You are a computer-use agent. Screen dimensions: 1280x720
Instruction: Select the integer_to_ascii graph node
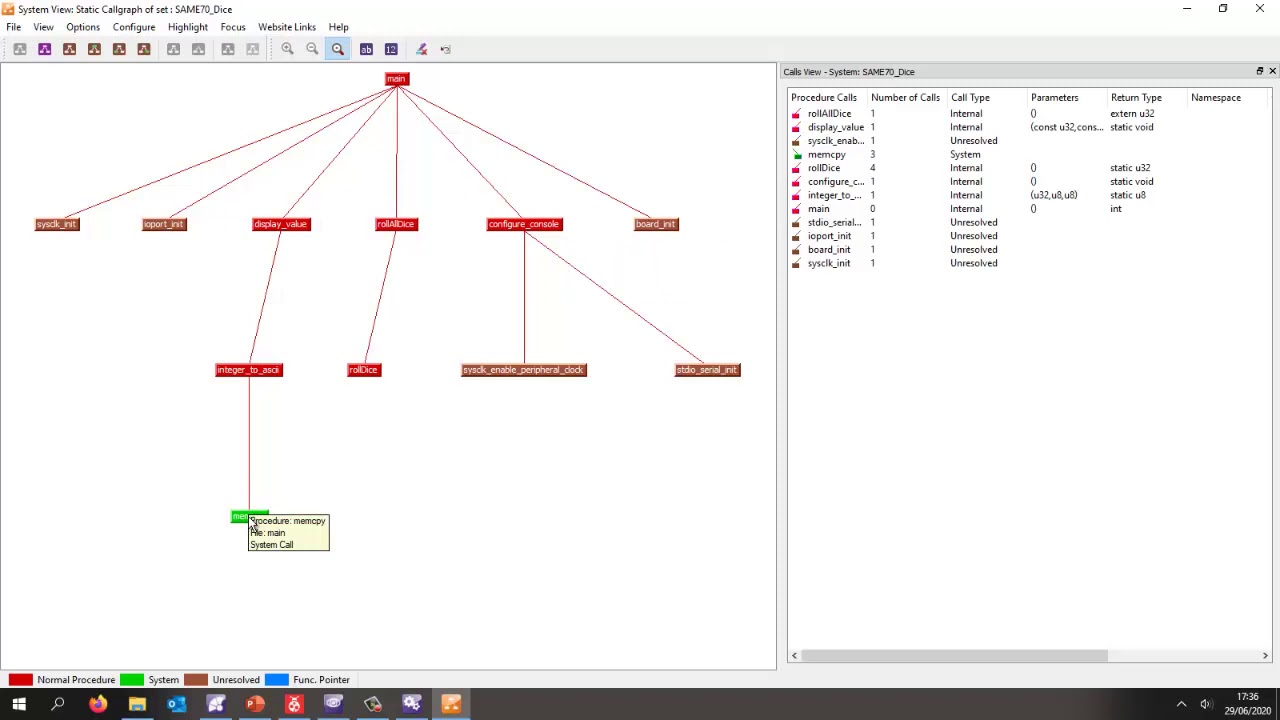249,370
